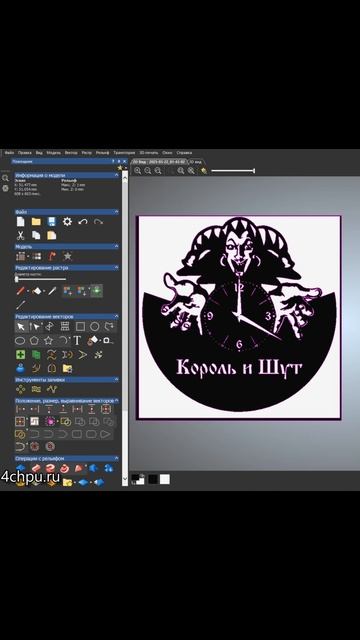
Task: Click the light bulb icon in view toolbar
Action: point(204,171)
